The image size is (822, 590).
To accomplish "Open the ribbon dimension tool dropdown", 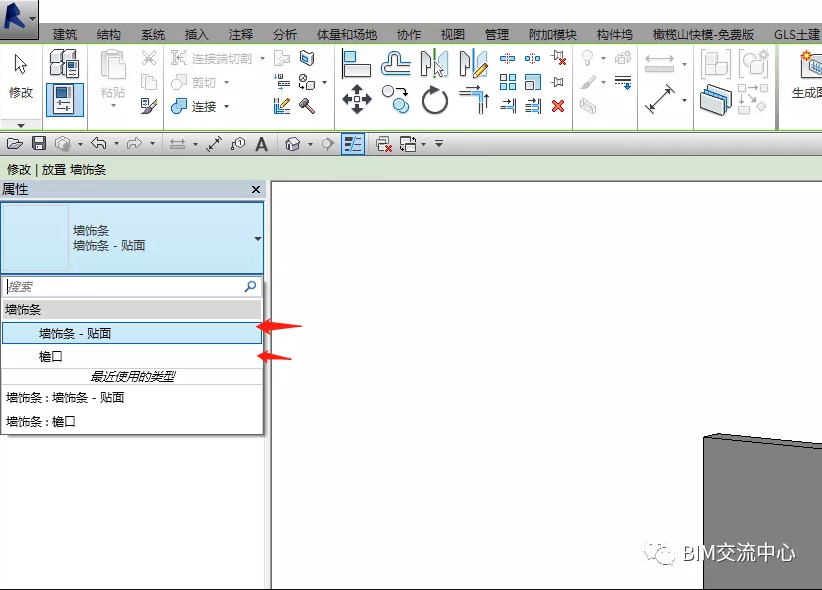I will pyautogui.click(x=684, y=100).
